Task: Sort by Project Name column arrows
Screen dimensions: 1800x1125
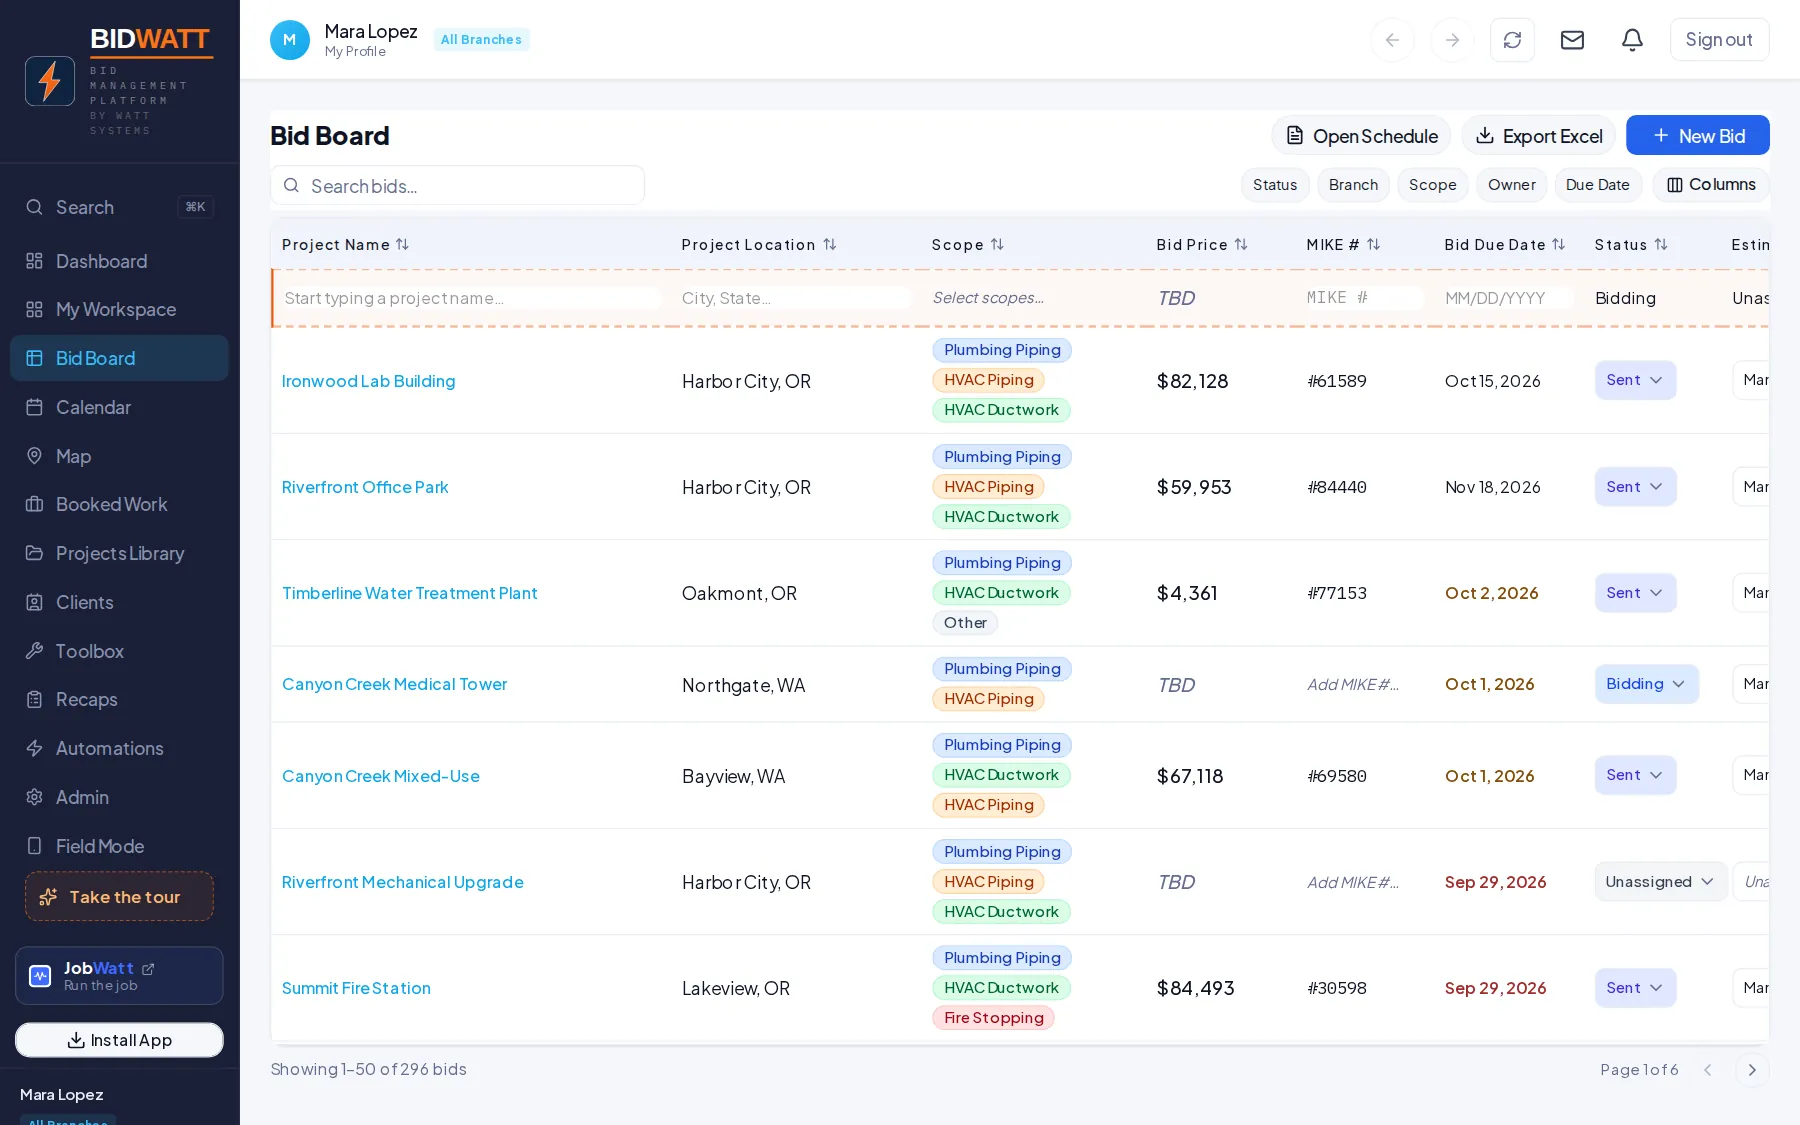Action: coord(402,244)
